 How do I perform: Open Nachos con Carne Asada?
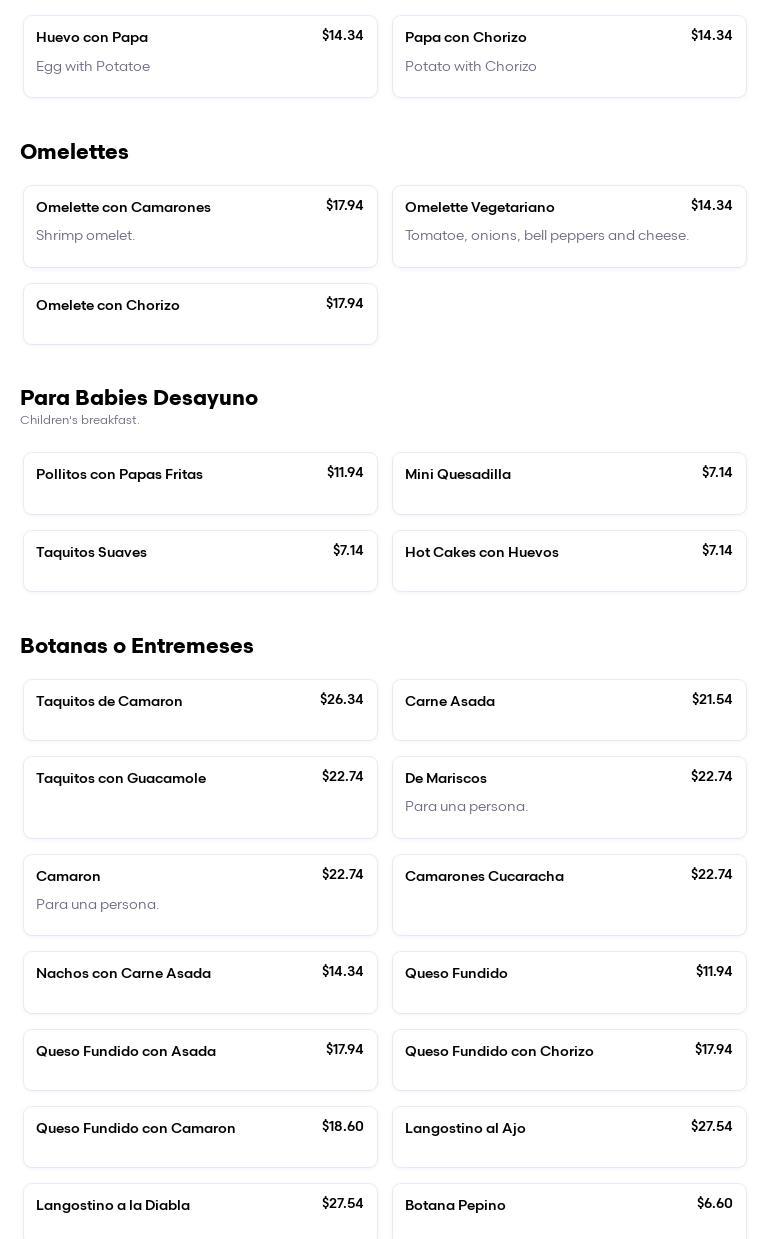click(x=200, y=982)
